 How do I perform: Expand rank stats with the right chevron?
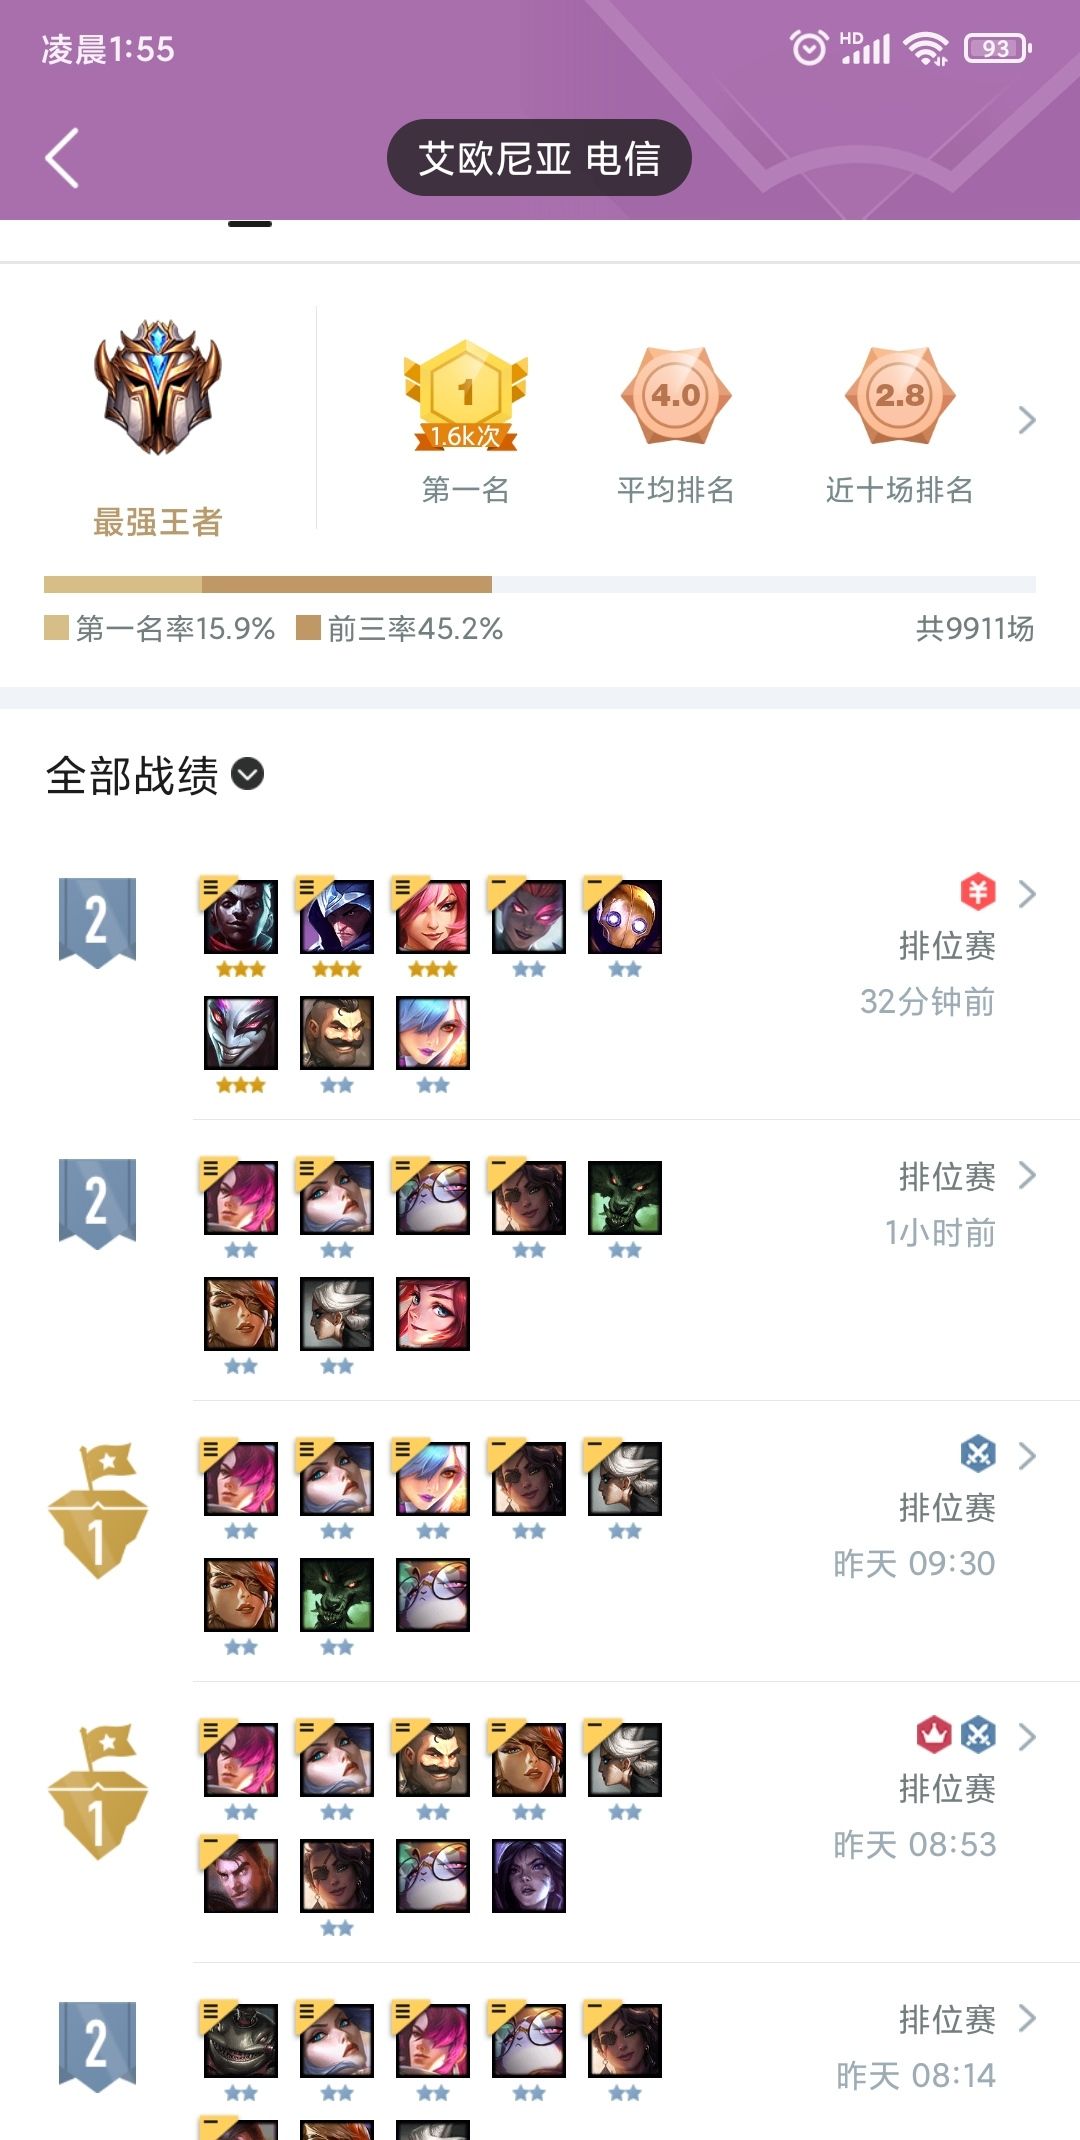[1027, 420]
